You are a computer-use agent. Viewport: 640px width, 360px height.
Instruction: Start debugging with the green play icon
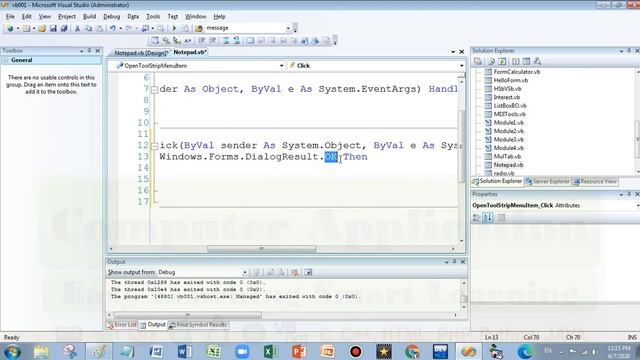tap(174, 28)
